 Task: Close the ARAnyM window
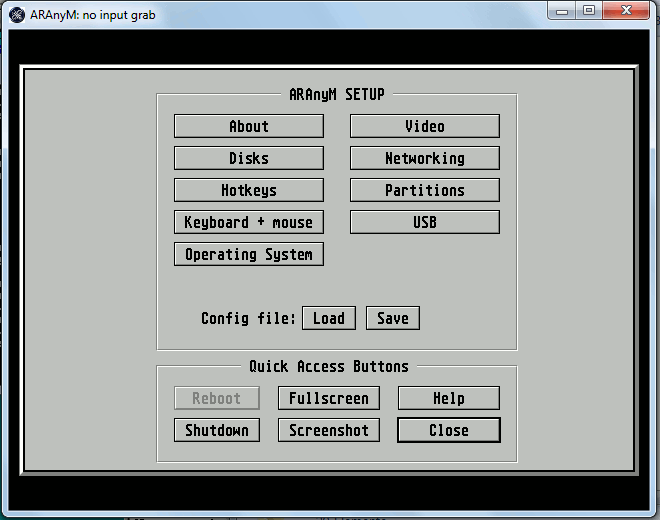[626, 11]
